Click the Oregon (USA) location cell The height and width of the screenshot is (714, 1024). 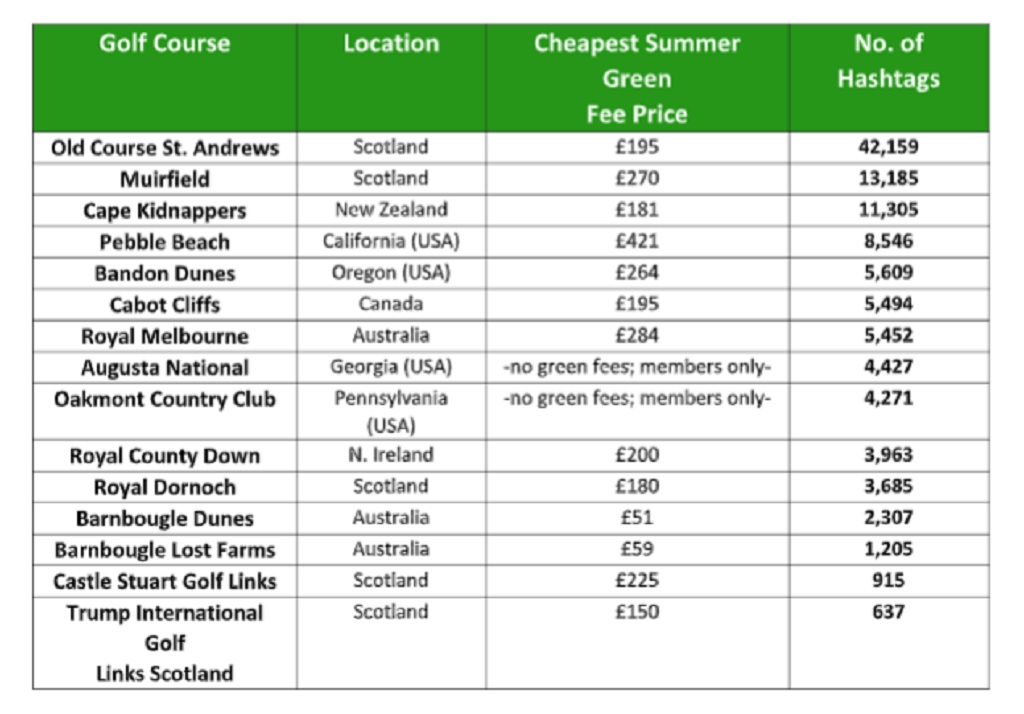pyautogui.click(x=391, y=272)
